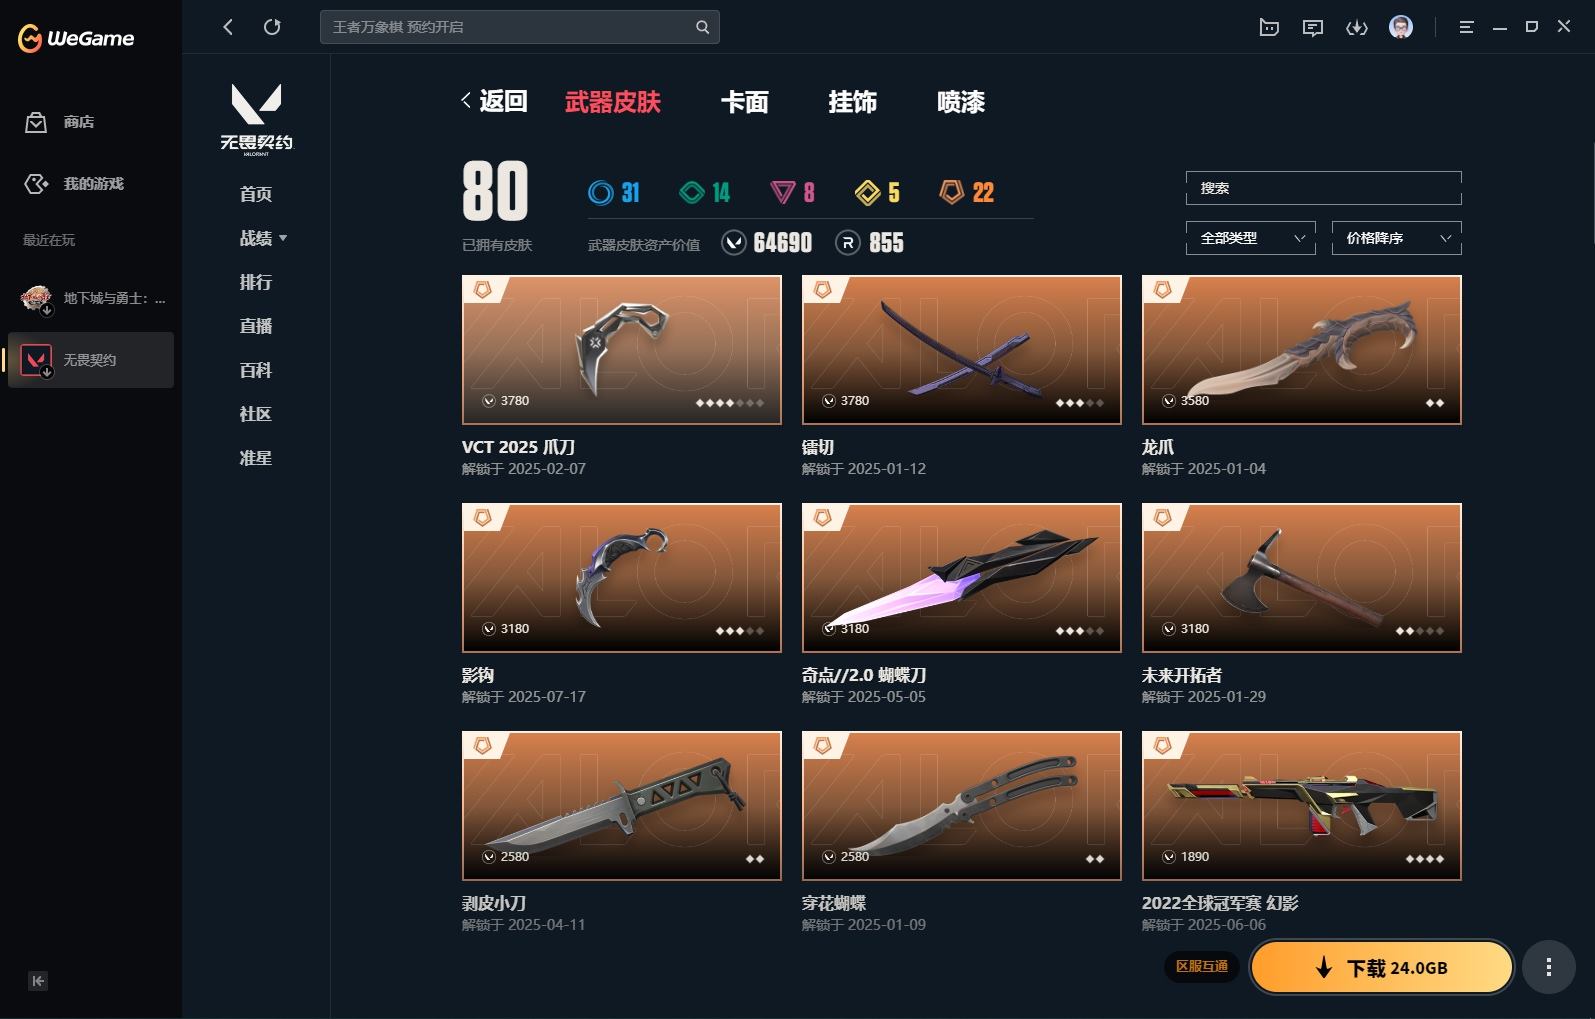Open the hamburger main menu icon

pos(1467,28)
